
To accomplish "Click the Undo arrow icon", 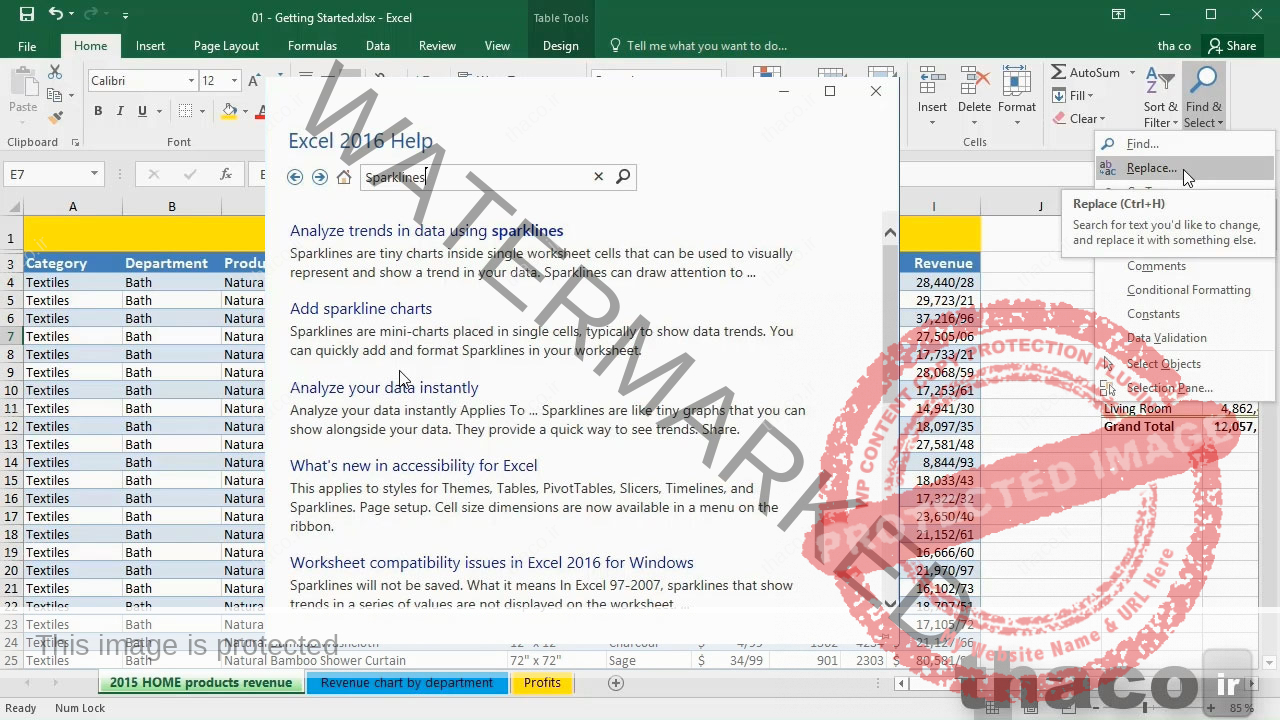I will (56, 15).
